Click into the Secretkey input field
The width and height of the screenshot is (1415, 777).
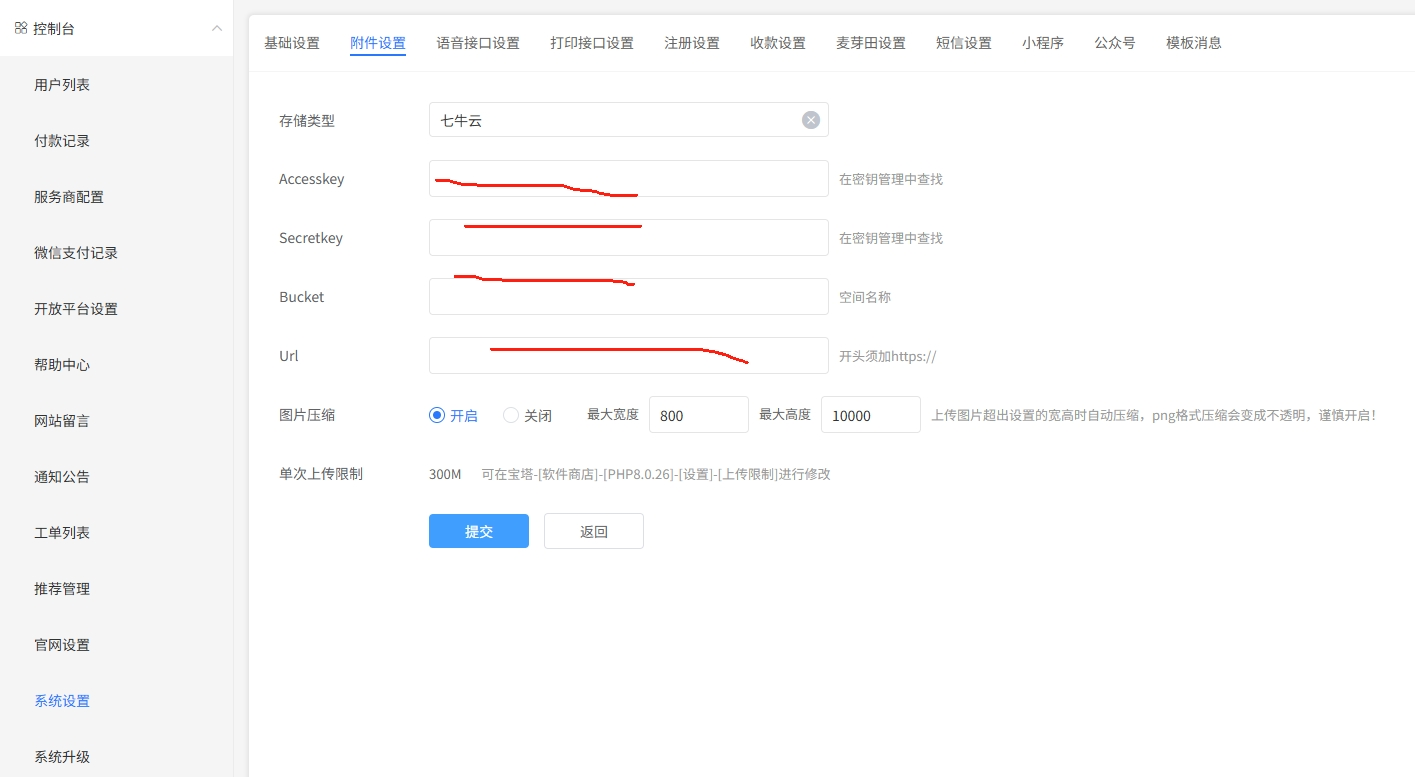tap(628, 238)
